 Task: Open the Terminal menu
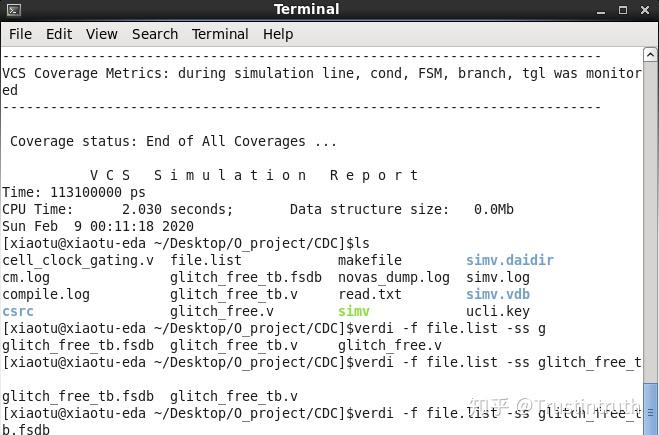click(x=220, y=34)
